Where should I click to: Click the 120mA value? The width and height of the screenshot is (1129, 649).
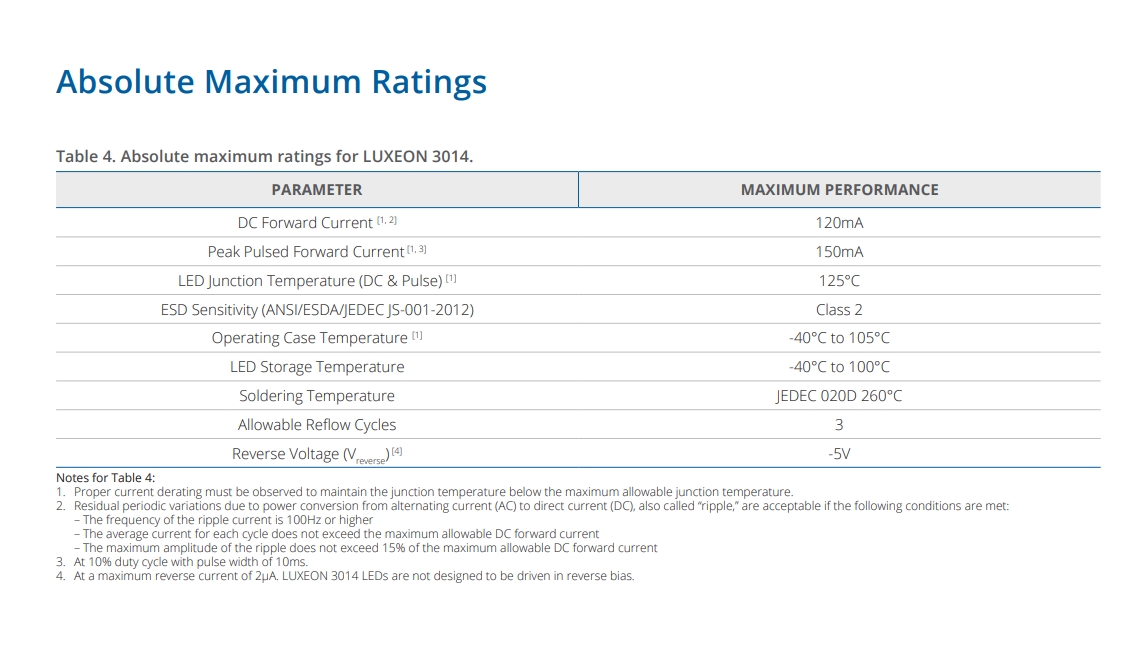pyautogui.click(x=840, y=223)
